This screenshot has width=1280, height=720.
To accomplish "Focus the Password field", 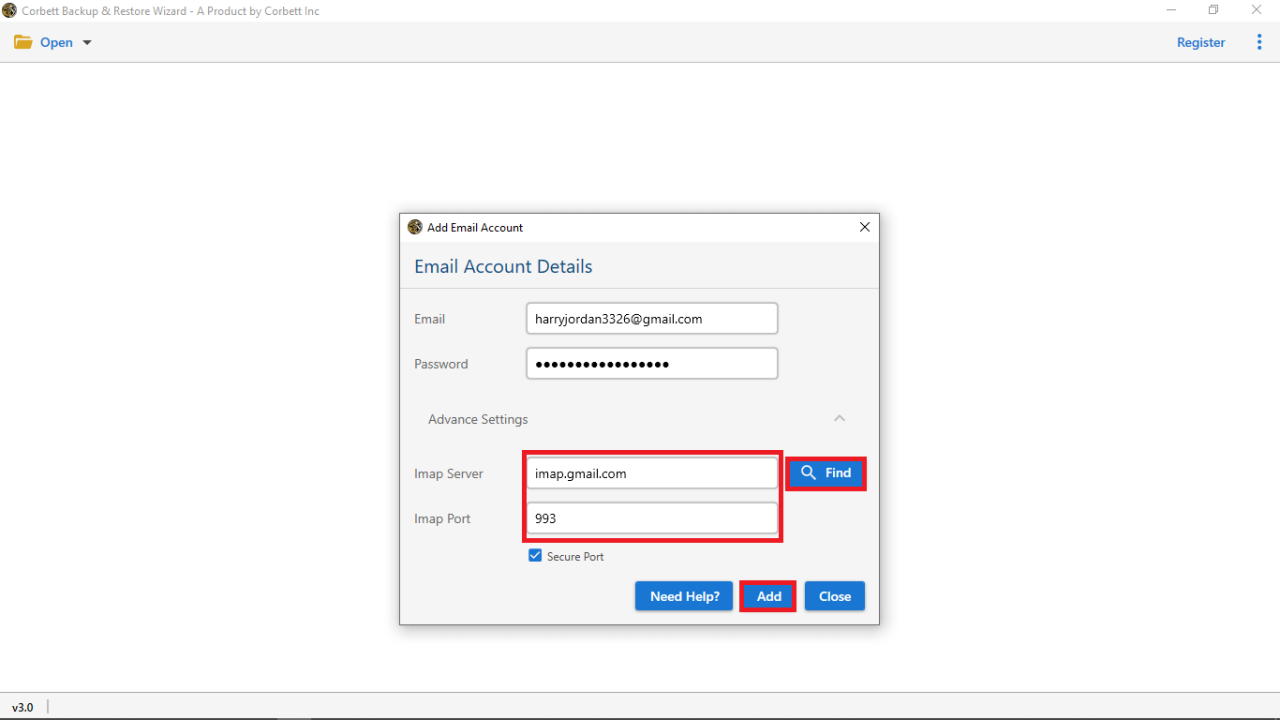I will coord(652,364).
